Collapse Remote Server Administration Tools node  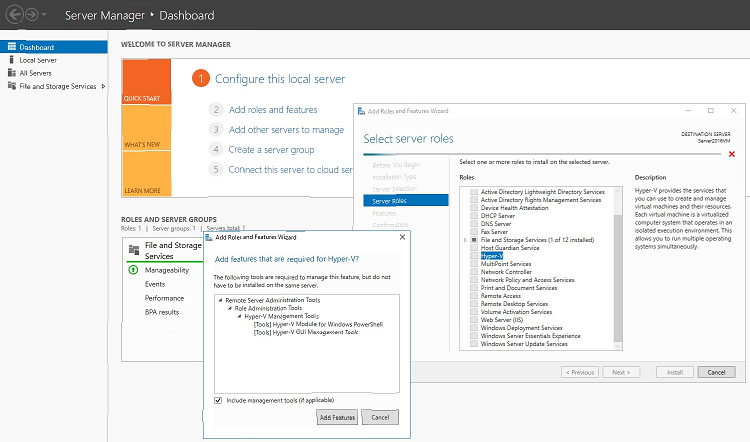(x=221, y=300)
